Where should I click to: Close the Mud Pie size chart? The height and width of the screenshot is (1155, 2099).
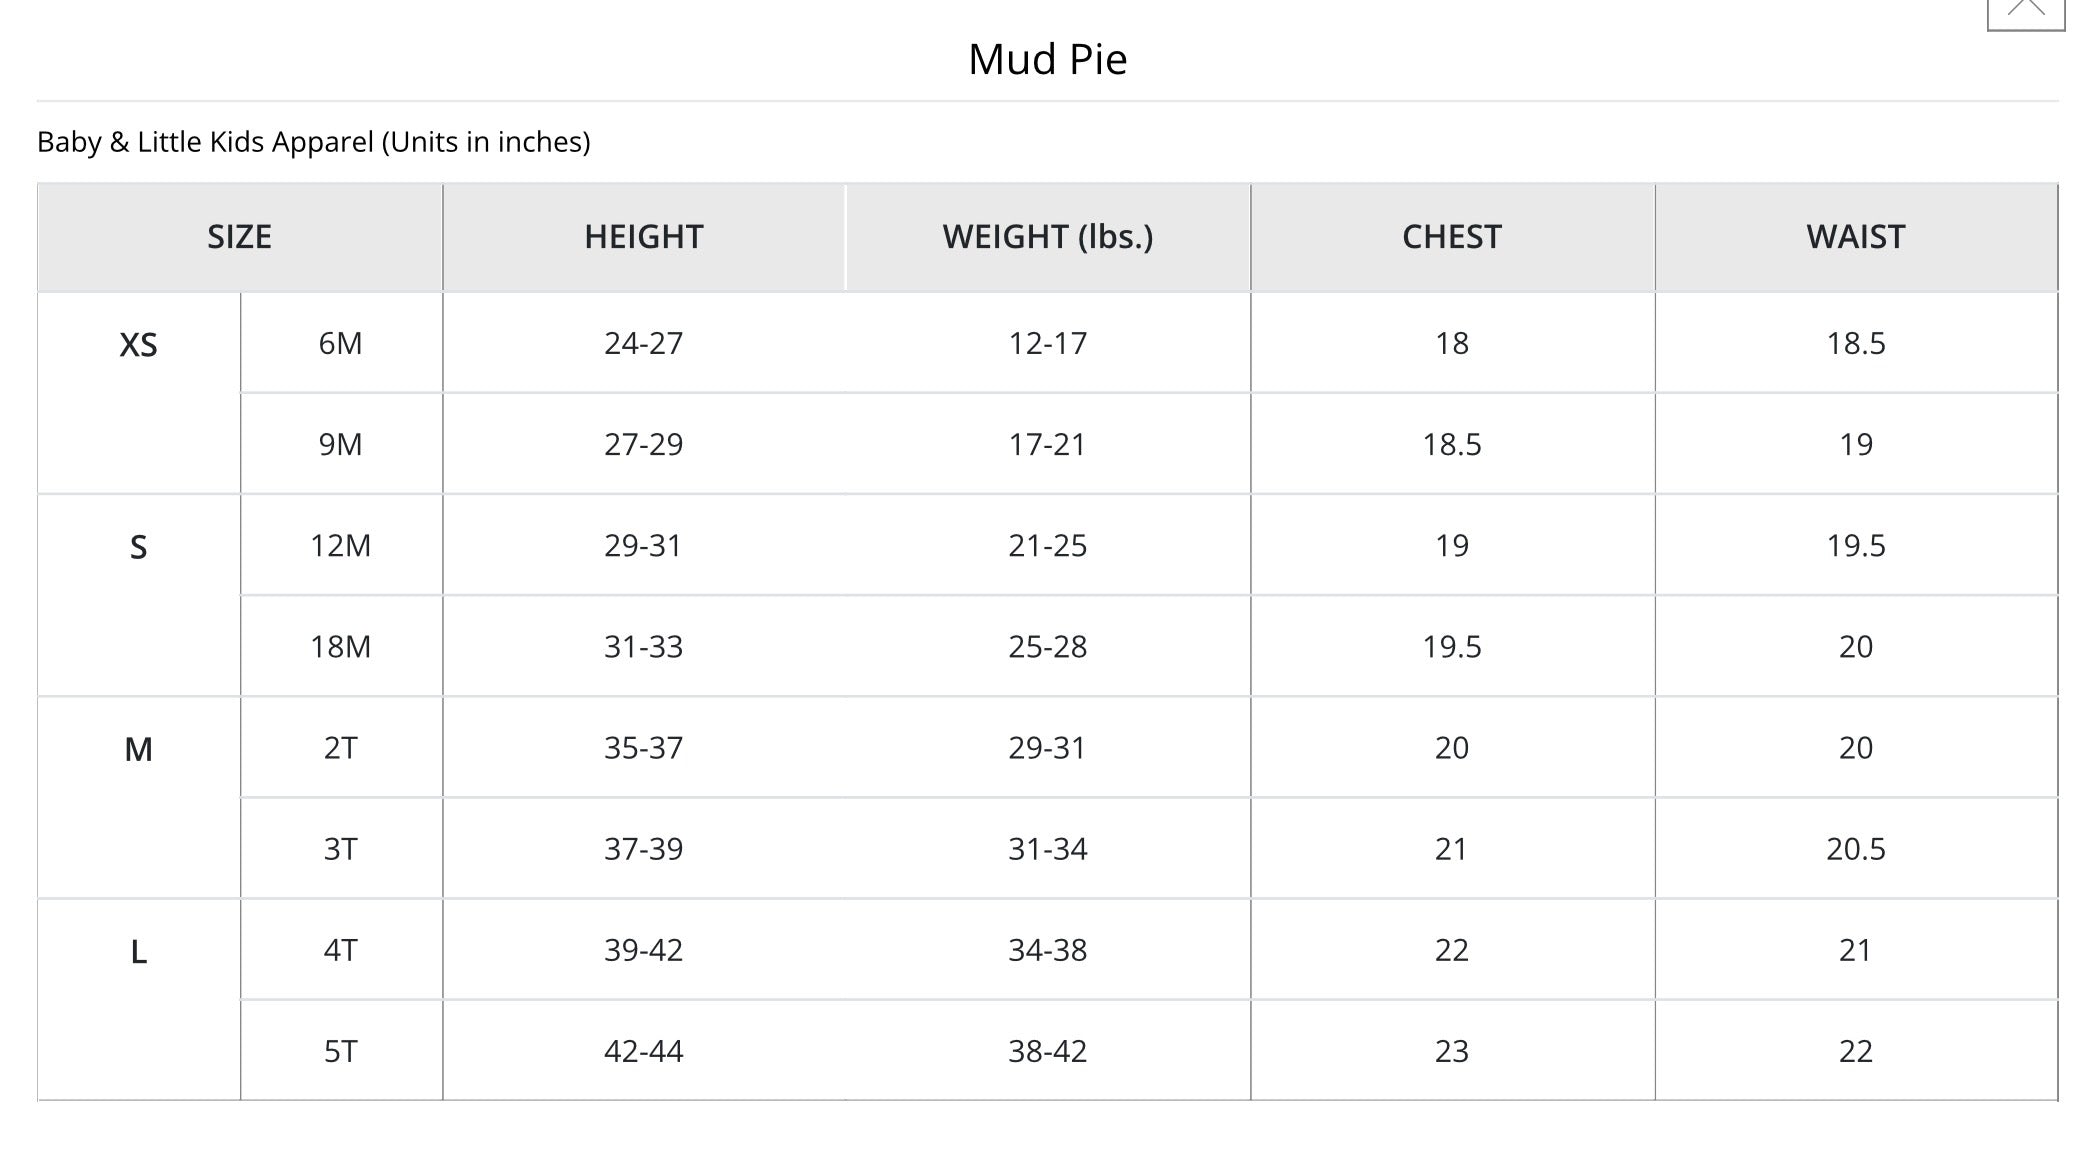tap(2025, 10)
